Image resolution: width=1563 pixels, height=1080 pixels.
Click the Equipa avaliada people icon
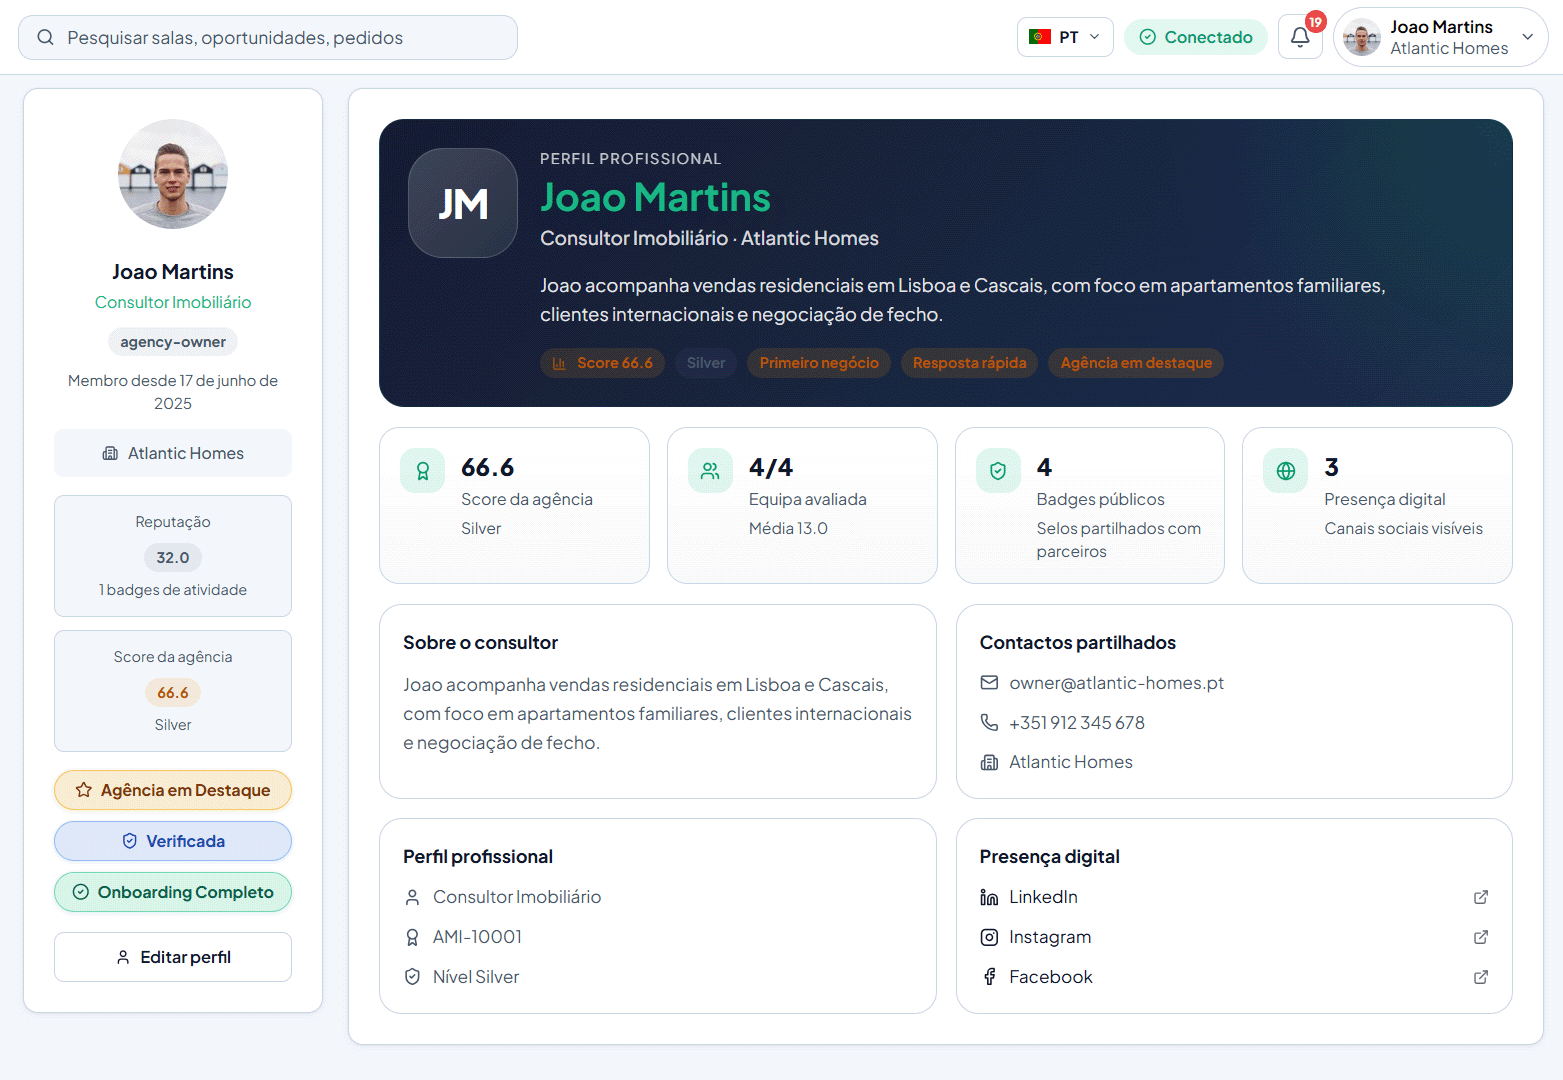click(x=710, y=471)
